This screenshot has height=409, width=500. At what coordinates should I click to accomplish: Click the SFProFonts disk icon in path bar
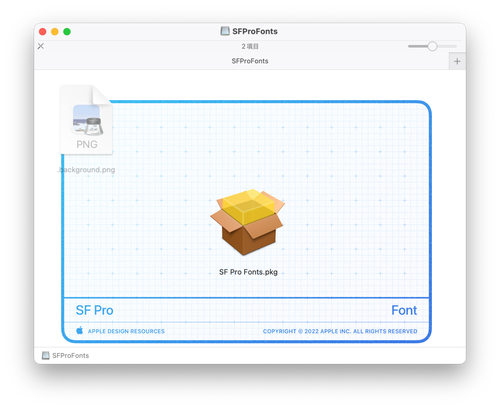[46, 355]
